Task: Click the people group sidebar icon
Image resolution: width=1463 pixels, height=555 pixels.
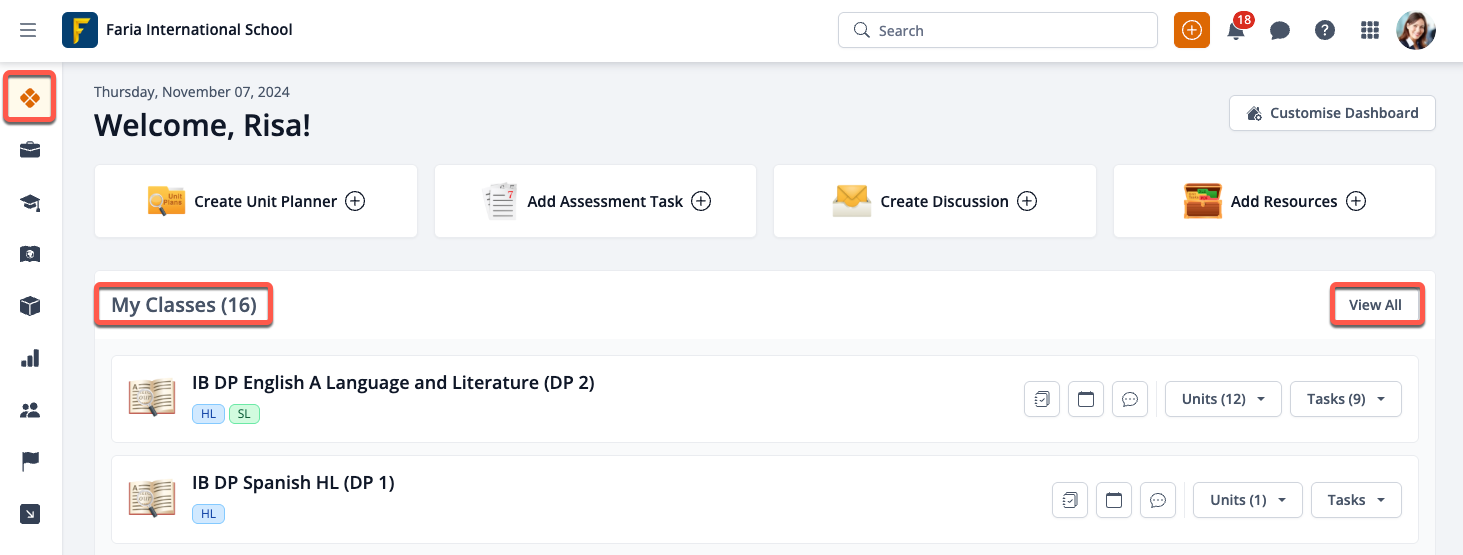Action: tap(30, 410)
